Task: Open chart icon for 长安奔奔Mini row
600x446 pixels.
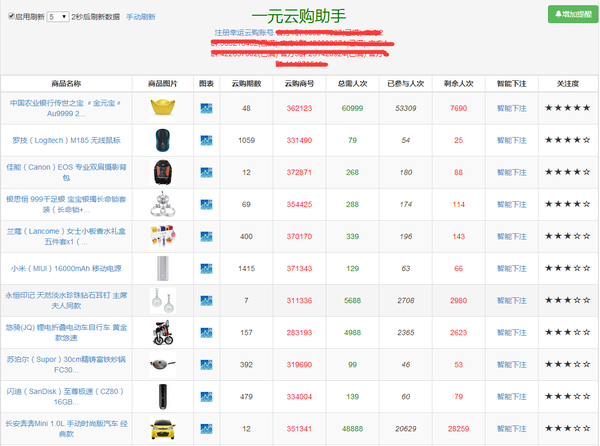Action: (x=206, y=429)
